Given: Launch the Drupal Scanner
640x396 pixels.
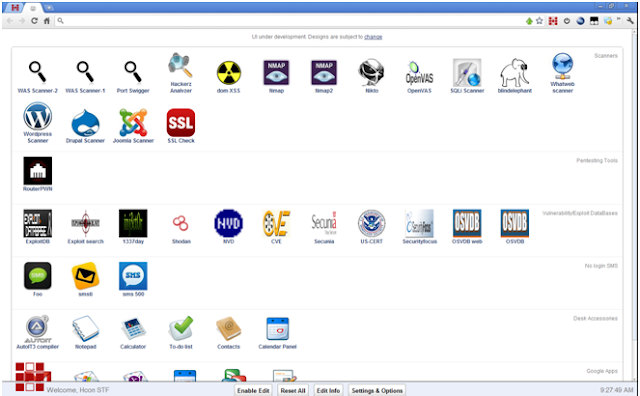Looking at the screenshot, I should pos(85,122).
